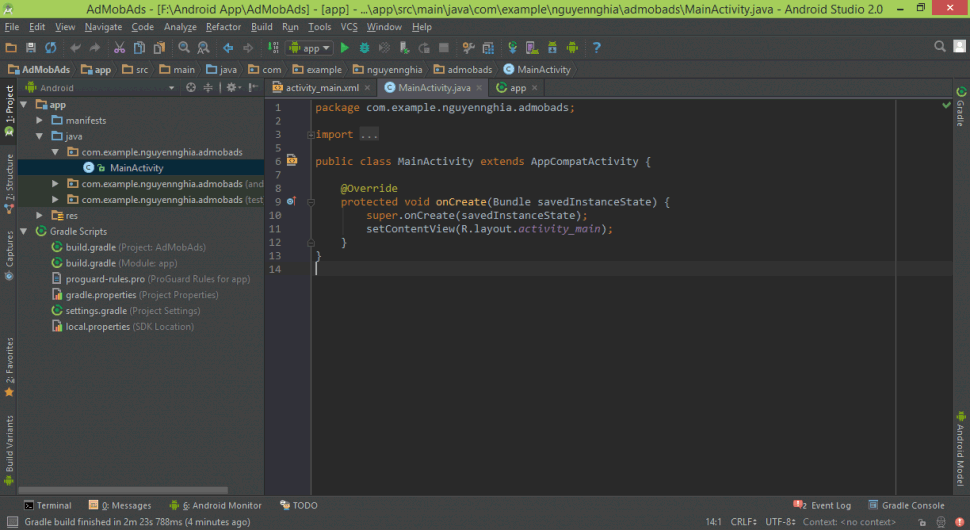The image size is (970, 530).
Task: Open the Project panel settings gear
Action: coord(233,88)
